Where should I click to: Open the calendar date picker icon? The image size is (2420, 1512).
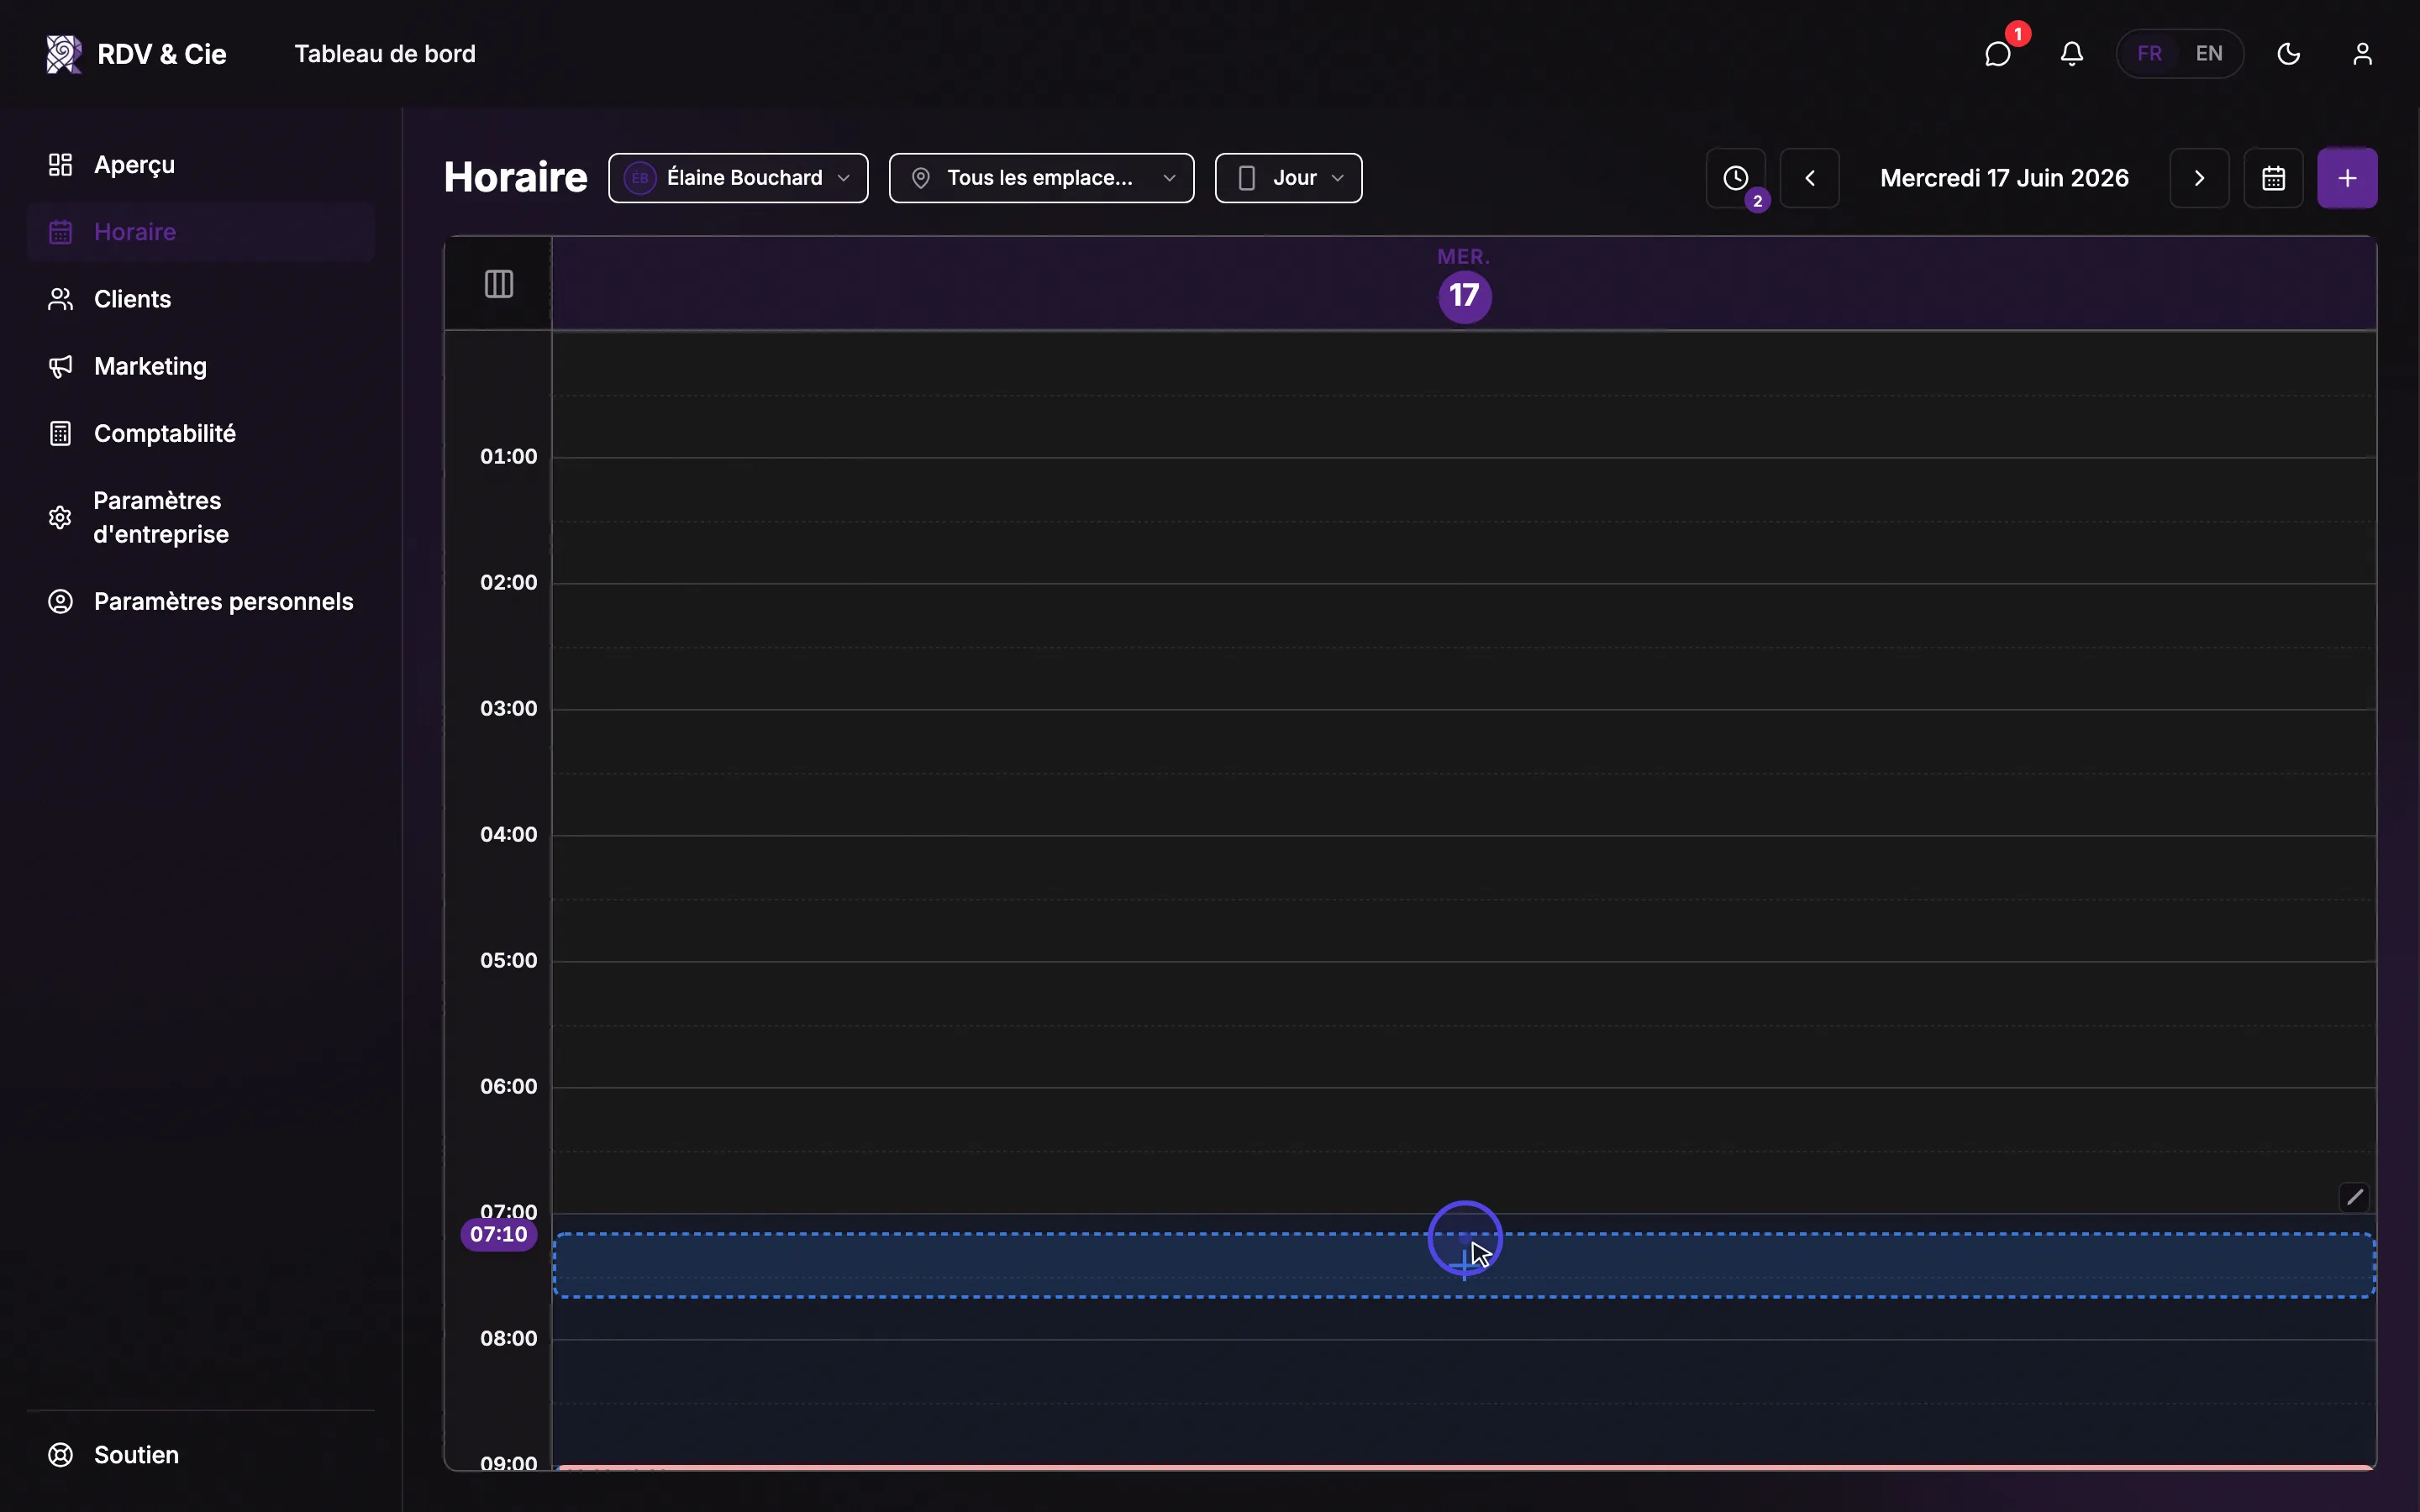(x=2273, y=178)
